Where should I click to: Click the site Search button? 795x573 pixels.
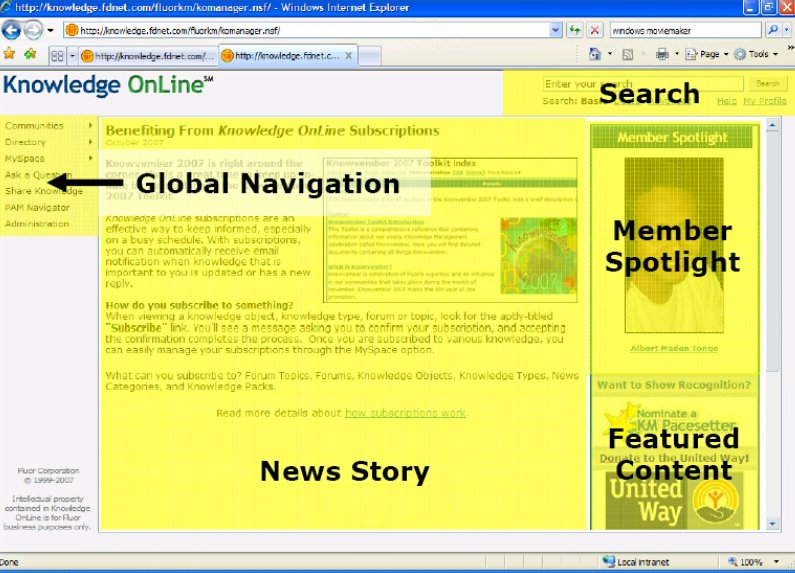pos(768,84)
